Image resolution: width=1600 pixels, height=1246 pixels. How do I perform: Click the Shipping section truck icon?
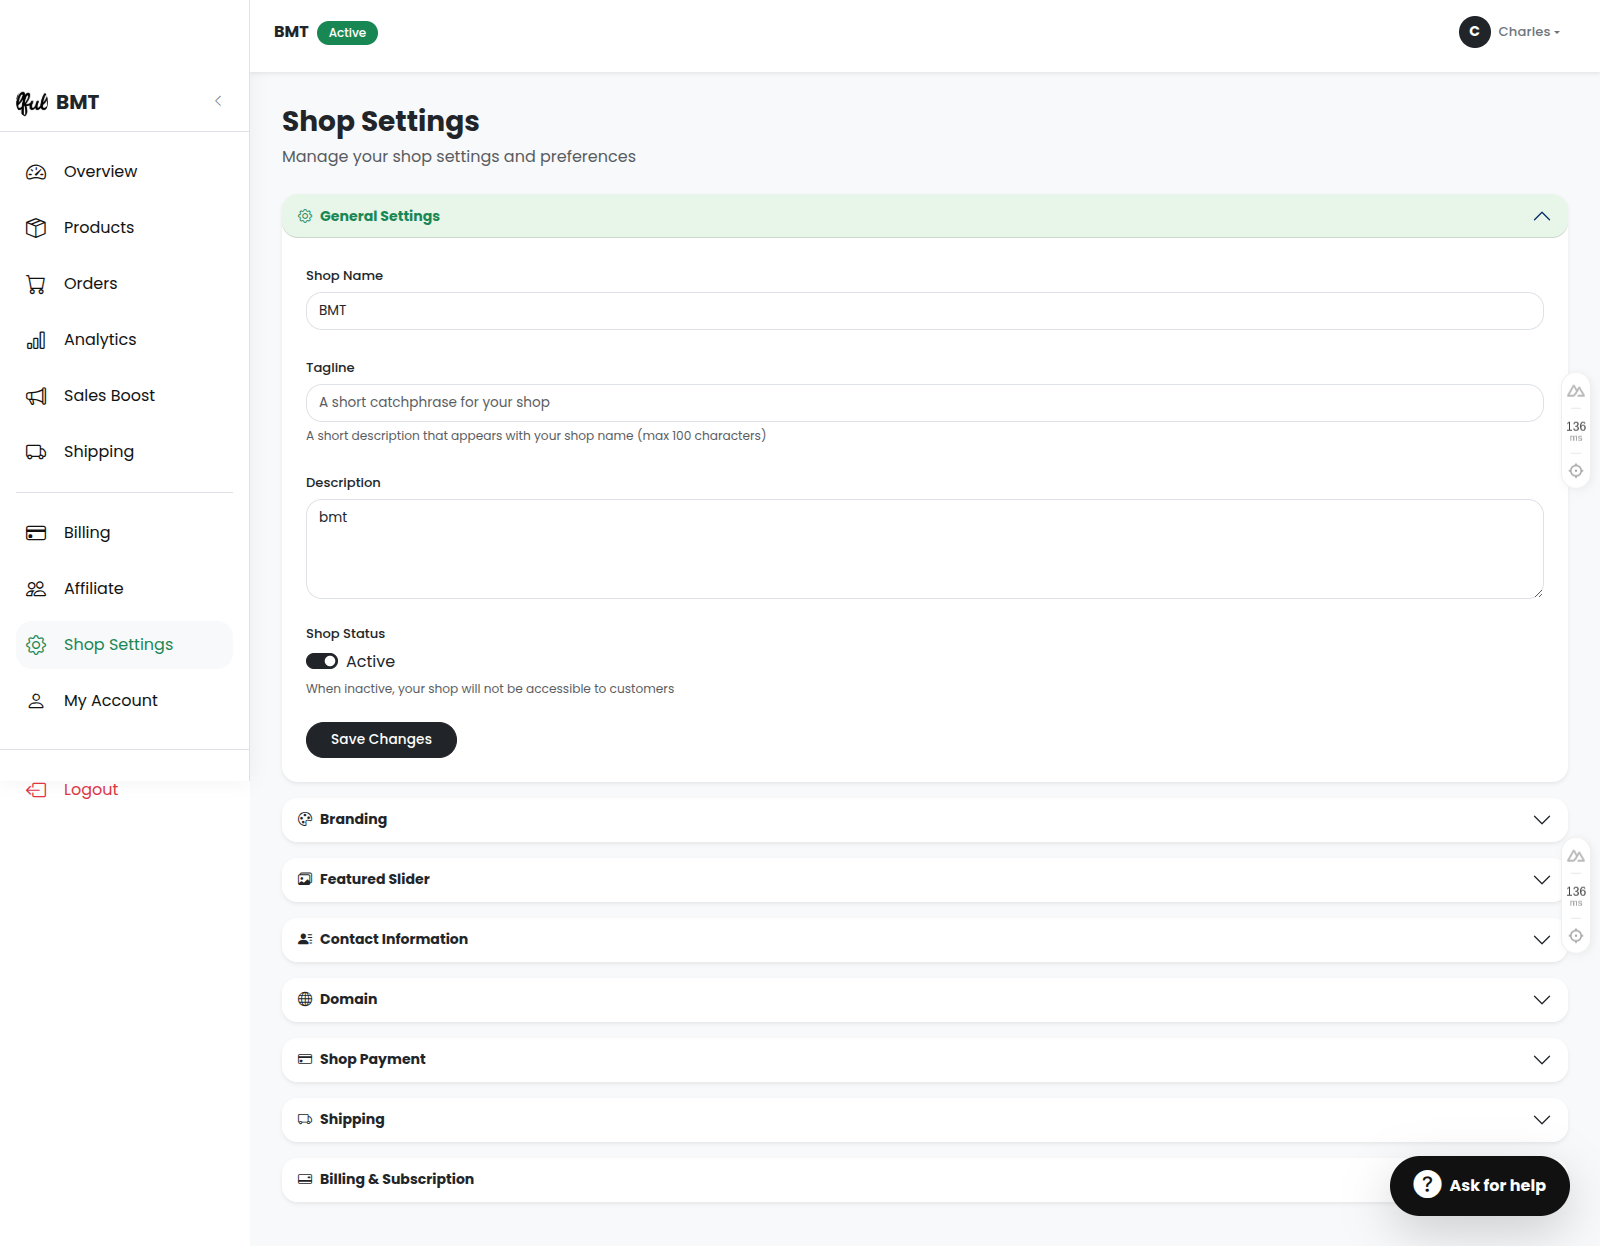(x=305, y=1119)
